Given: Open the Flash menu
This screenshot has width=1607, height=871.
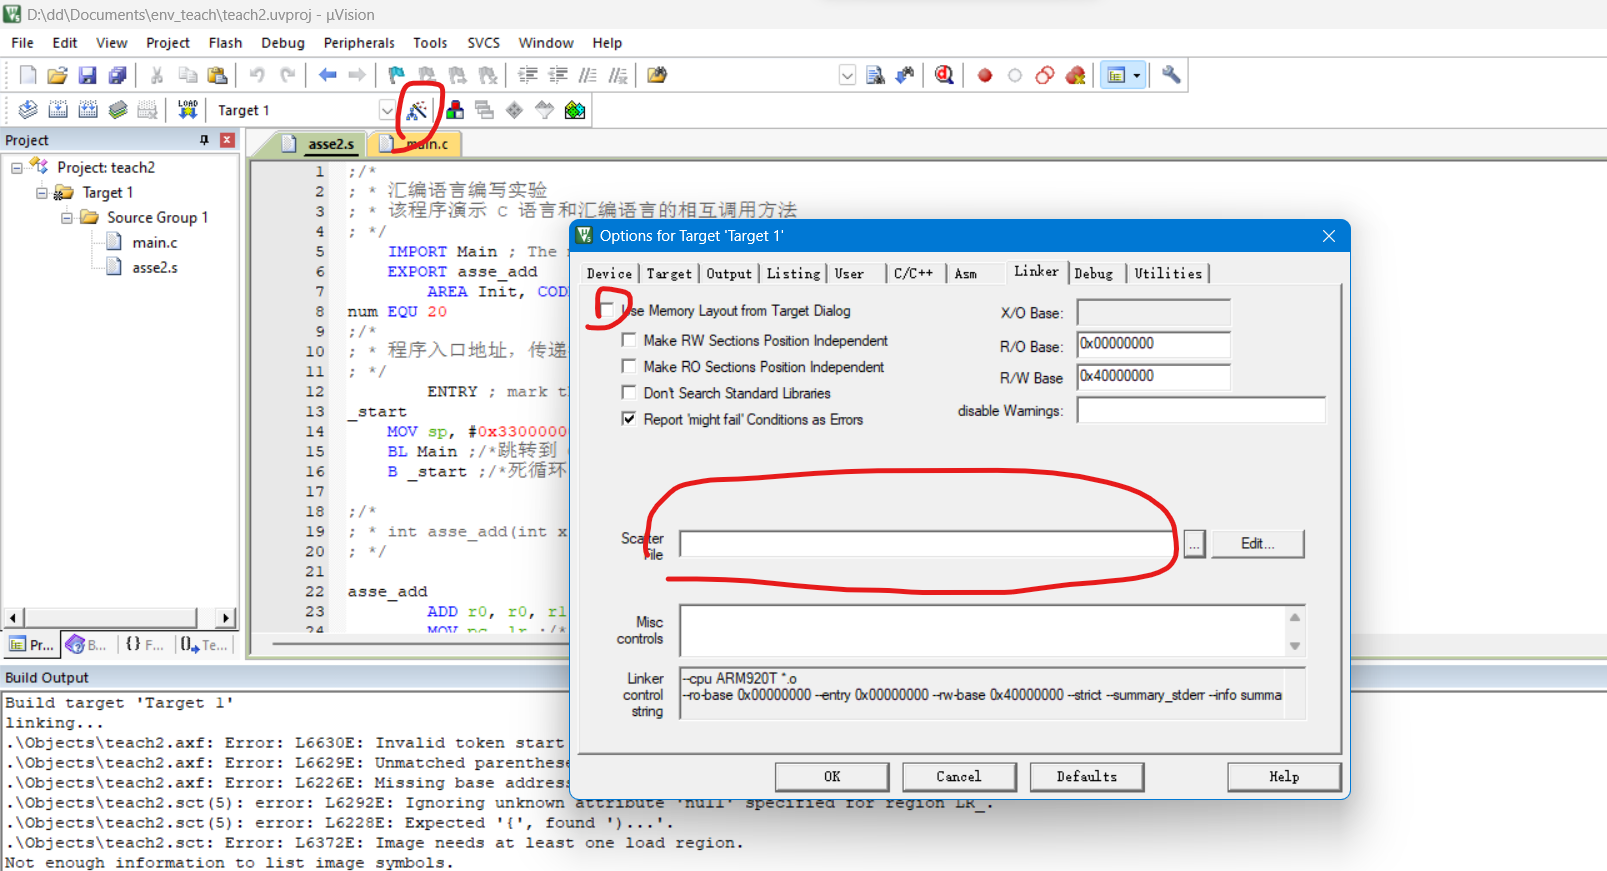Looking at the screenshot, I should tap(225, 43).
